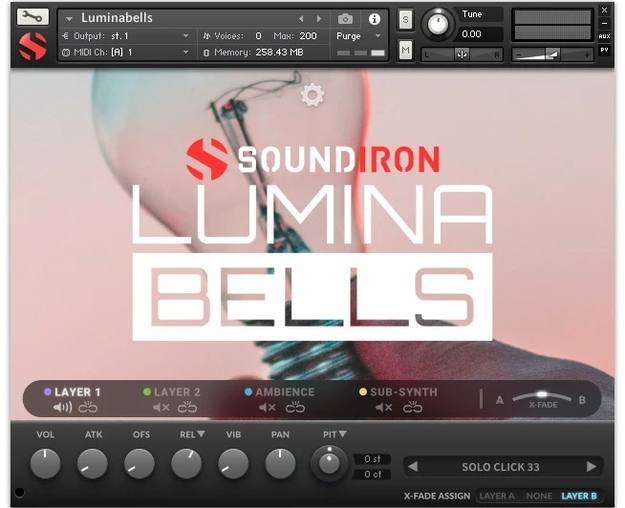Click the 0 st semitone field
This screenshot has width=625, height=508.
(x=372, y=459)
